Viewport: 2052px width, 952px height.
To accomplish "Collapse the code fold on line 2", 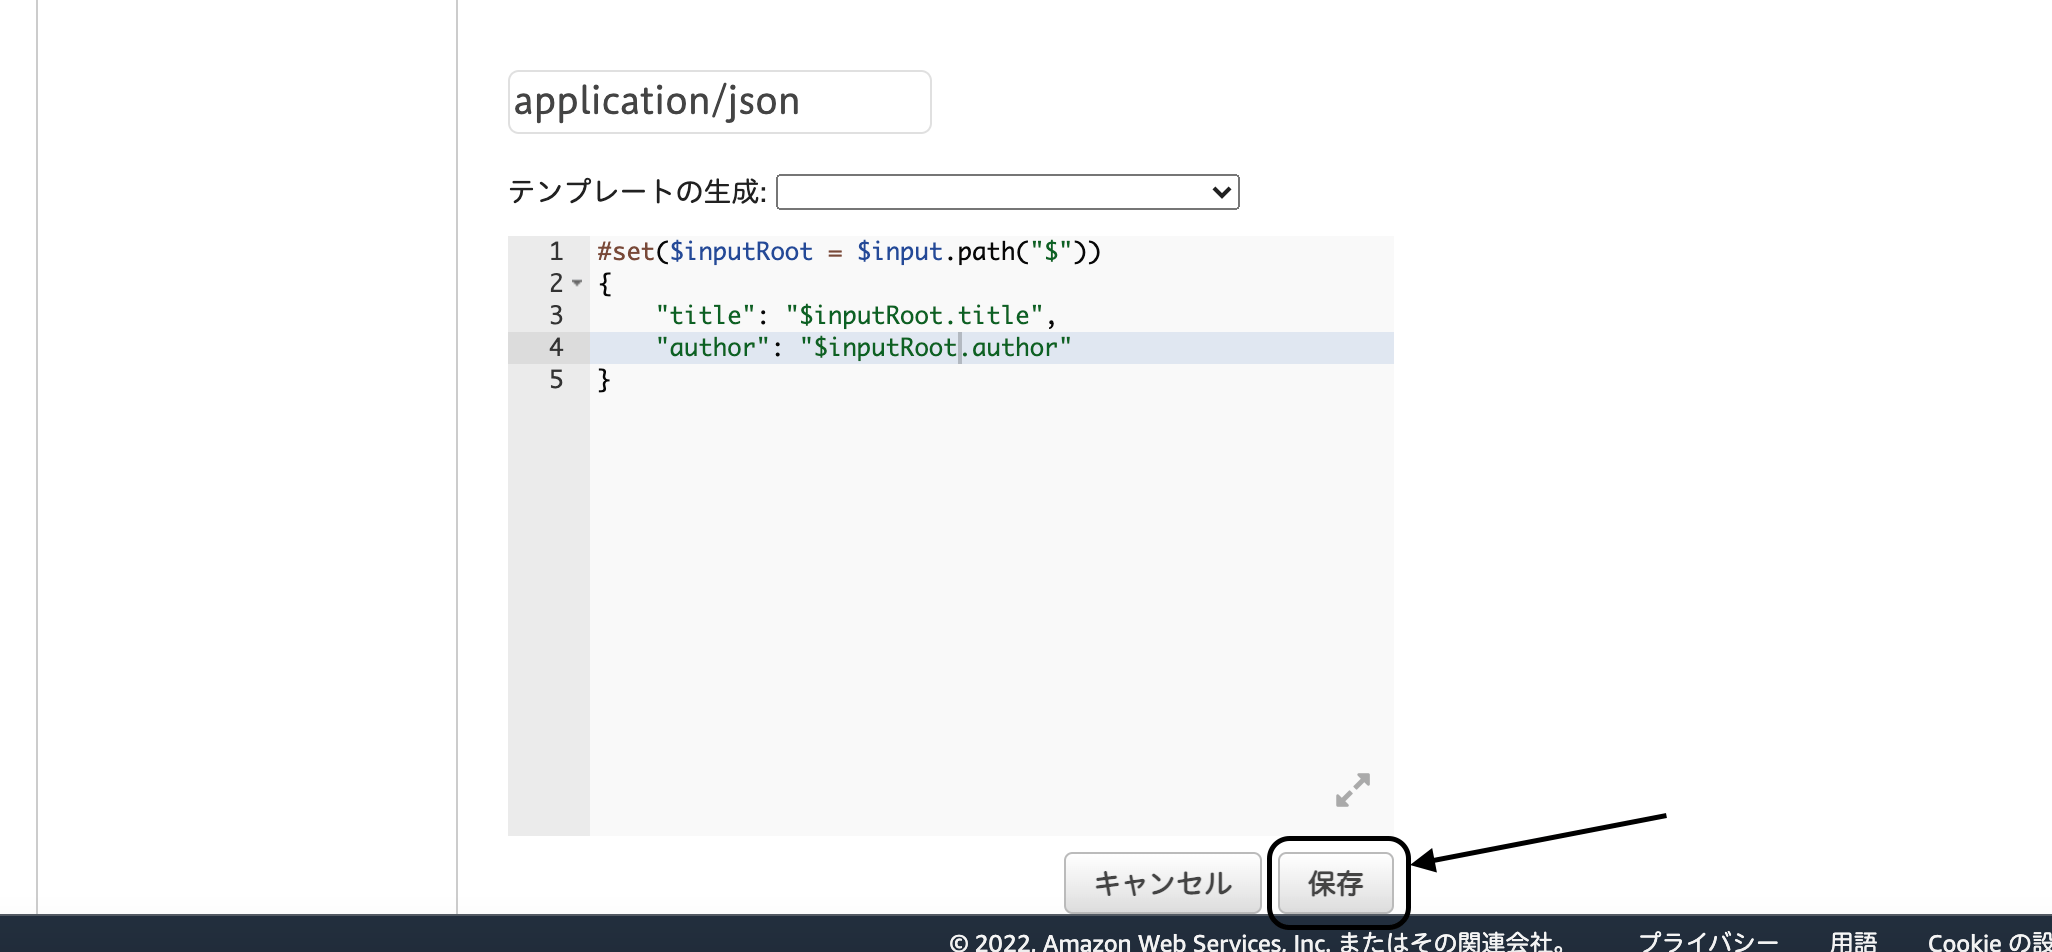I will pos(577,284).
